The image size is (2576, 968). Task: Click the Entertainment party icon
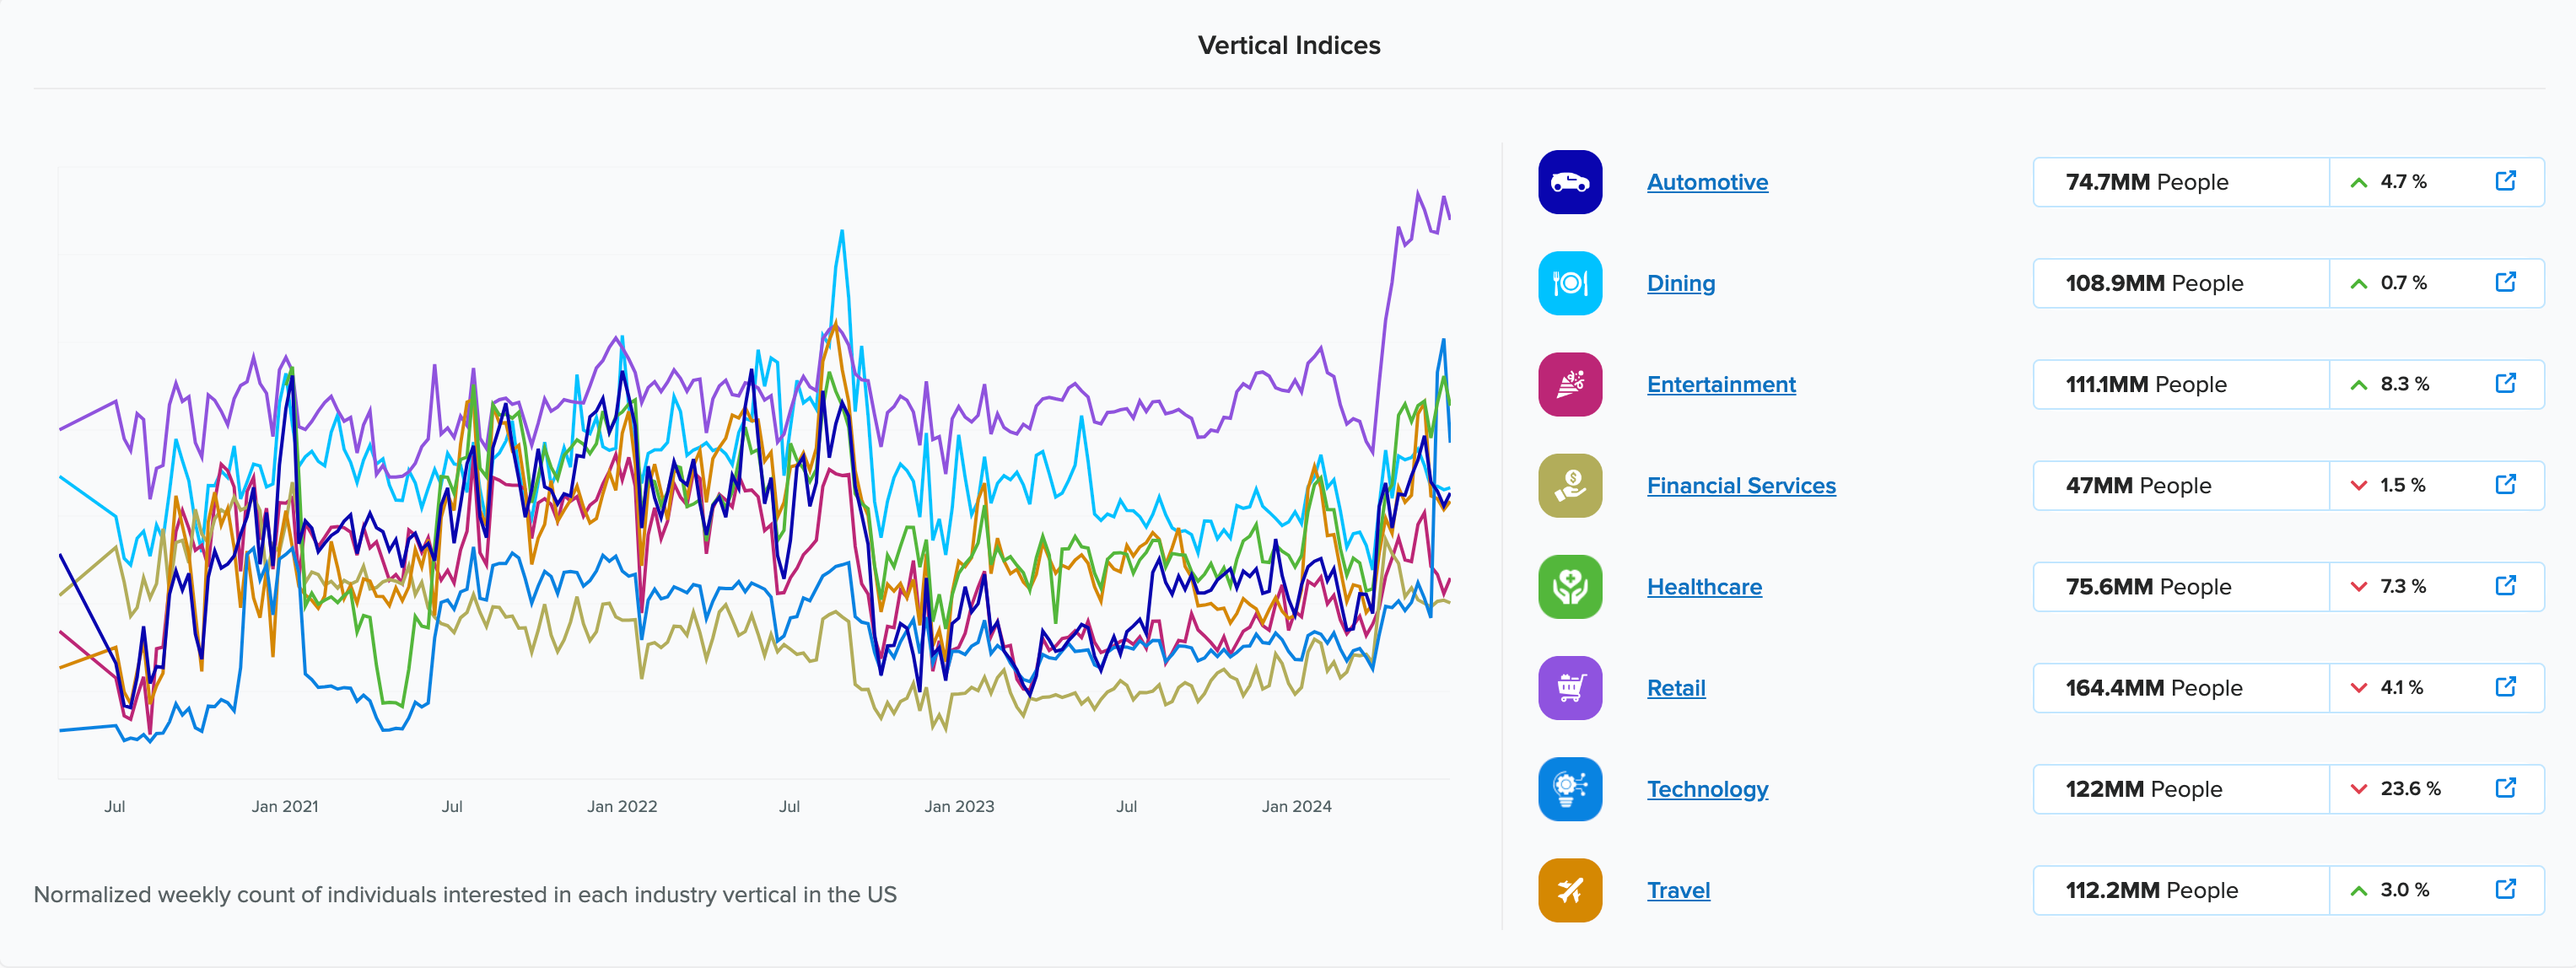(1569, 384)
